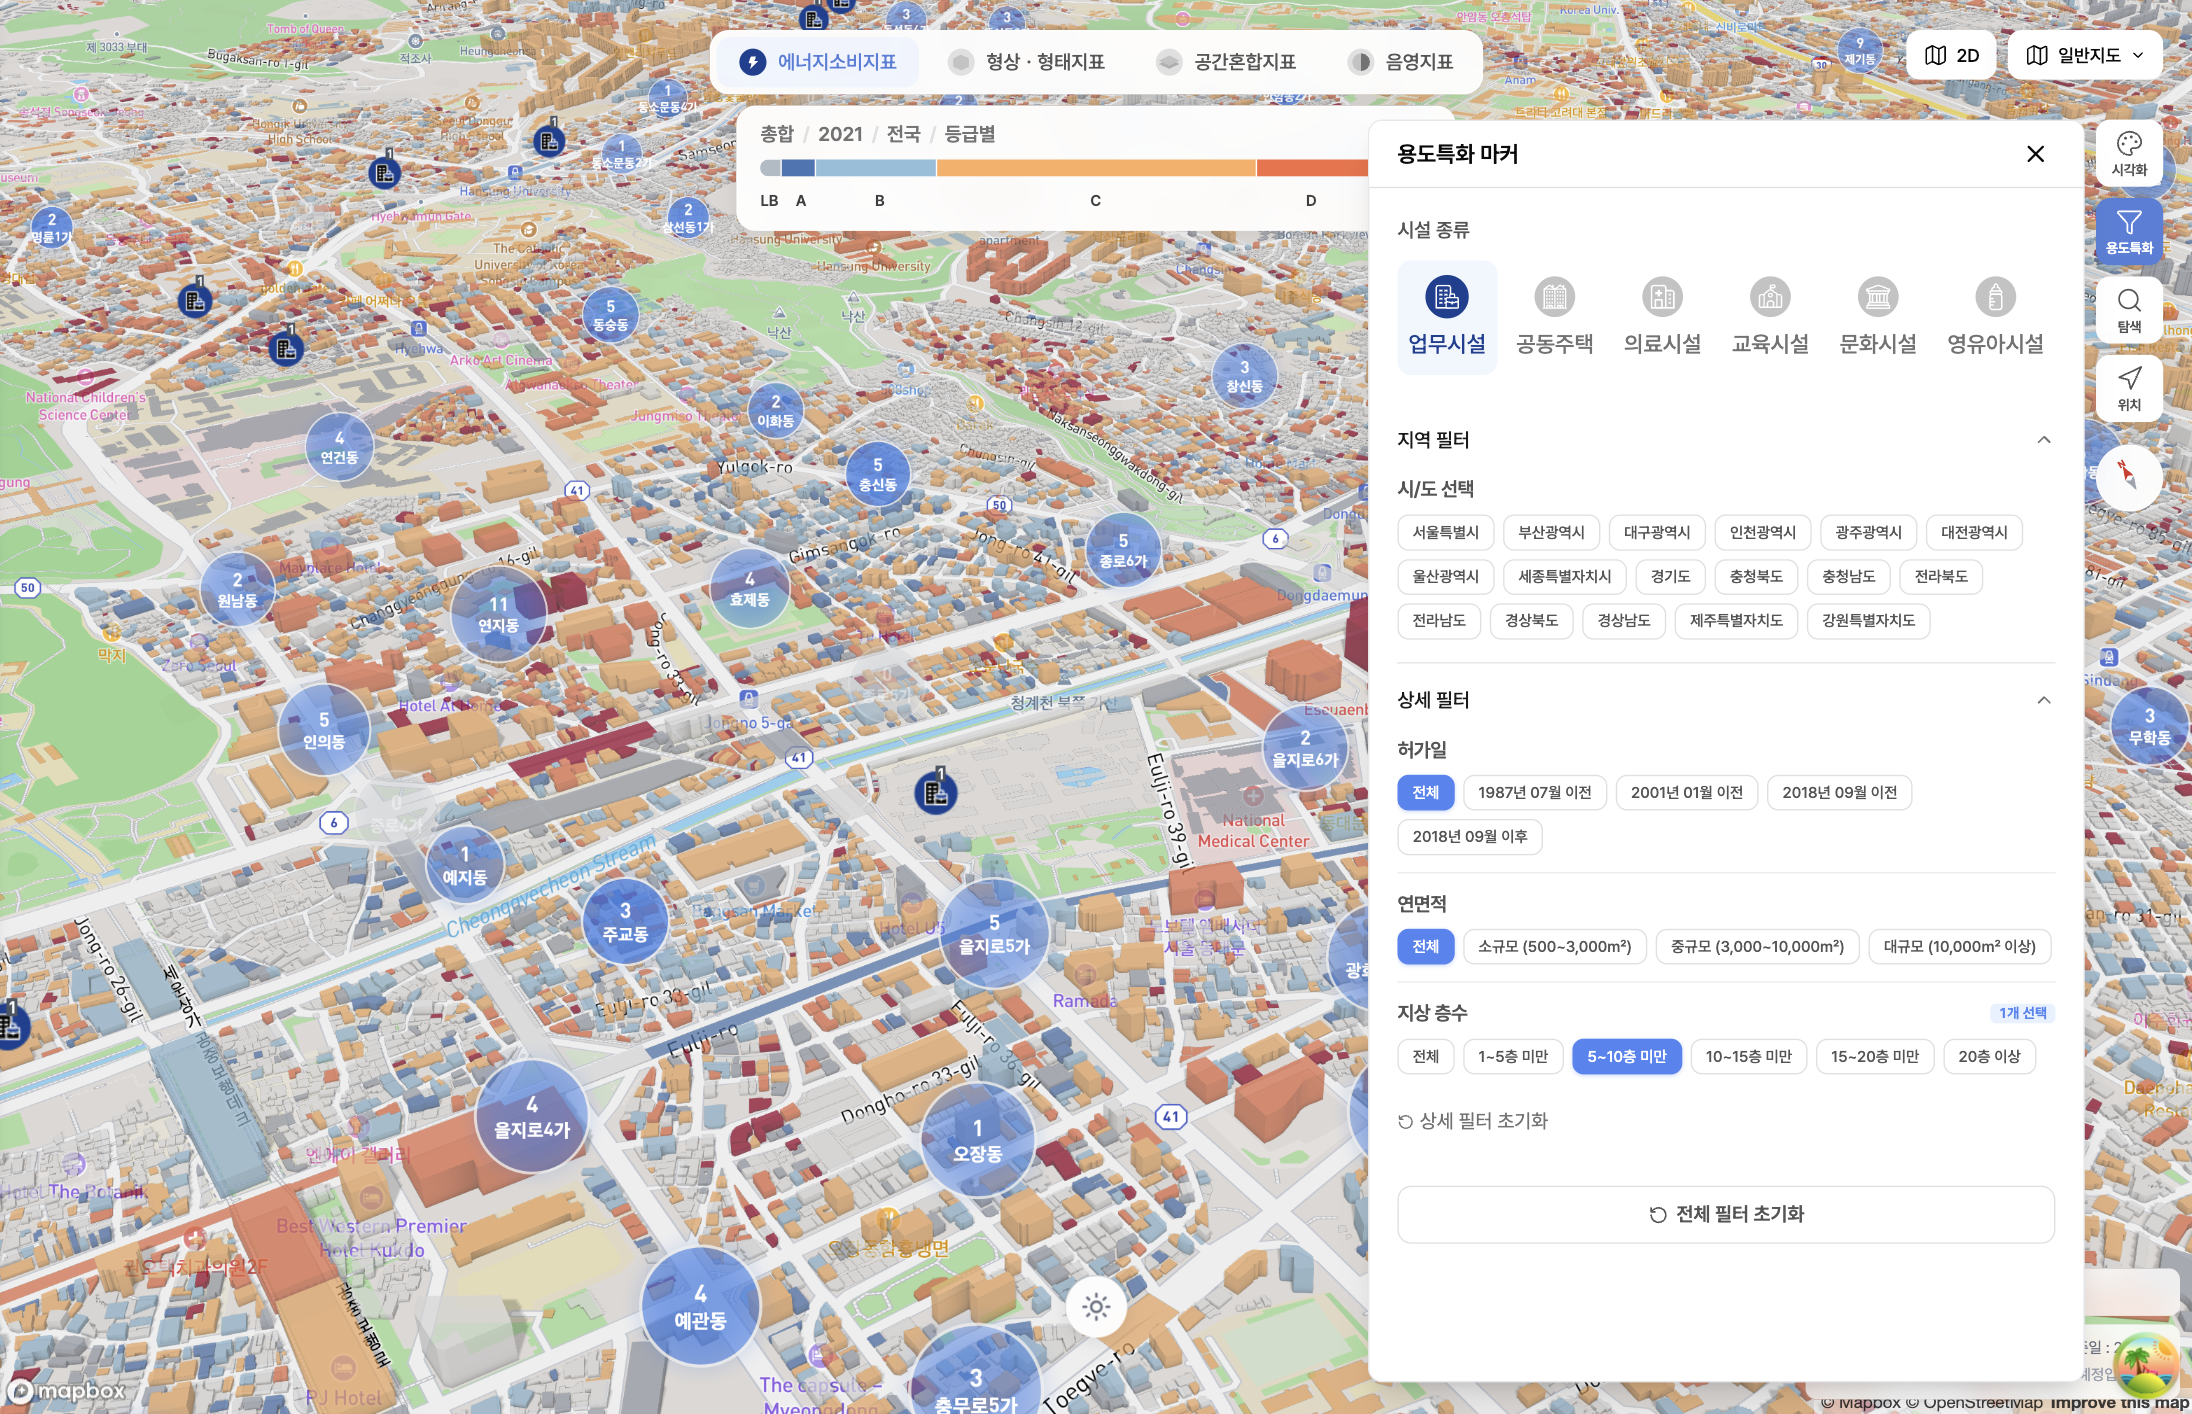Select the 20층 이상 floor filter
The image size is (2192, 1414).
pos(1989,1057)
